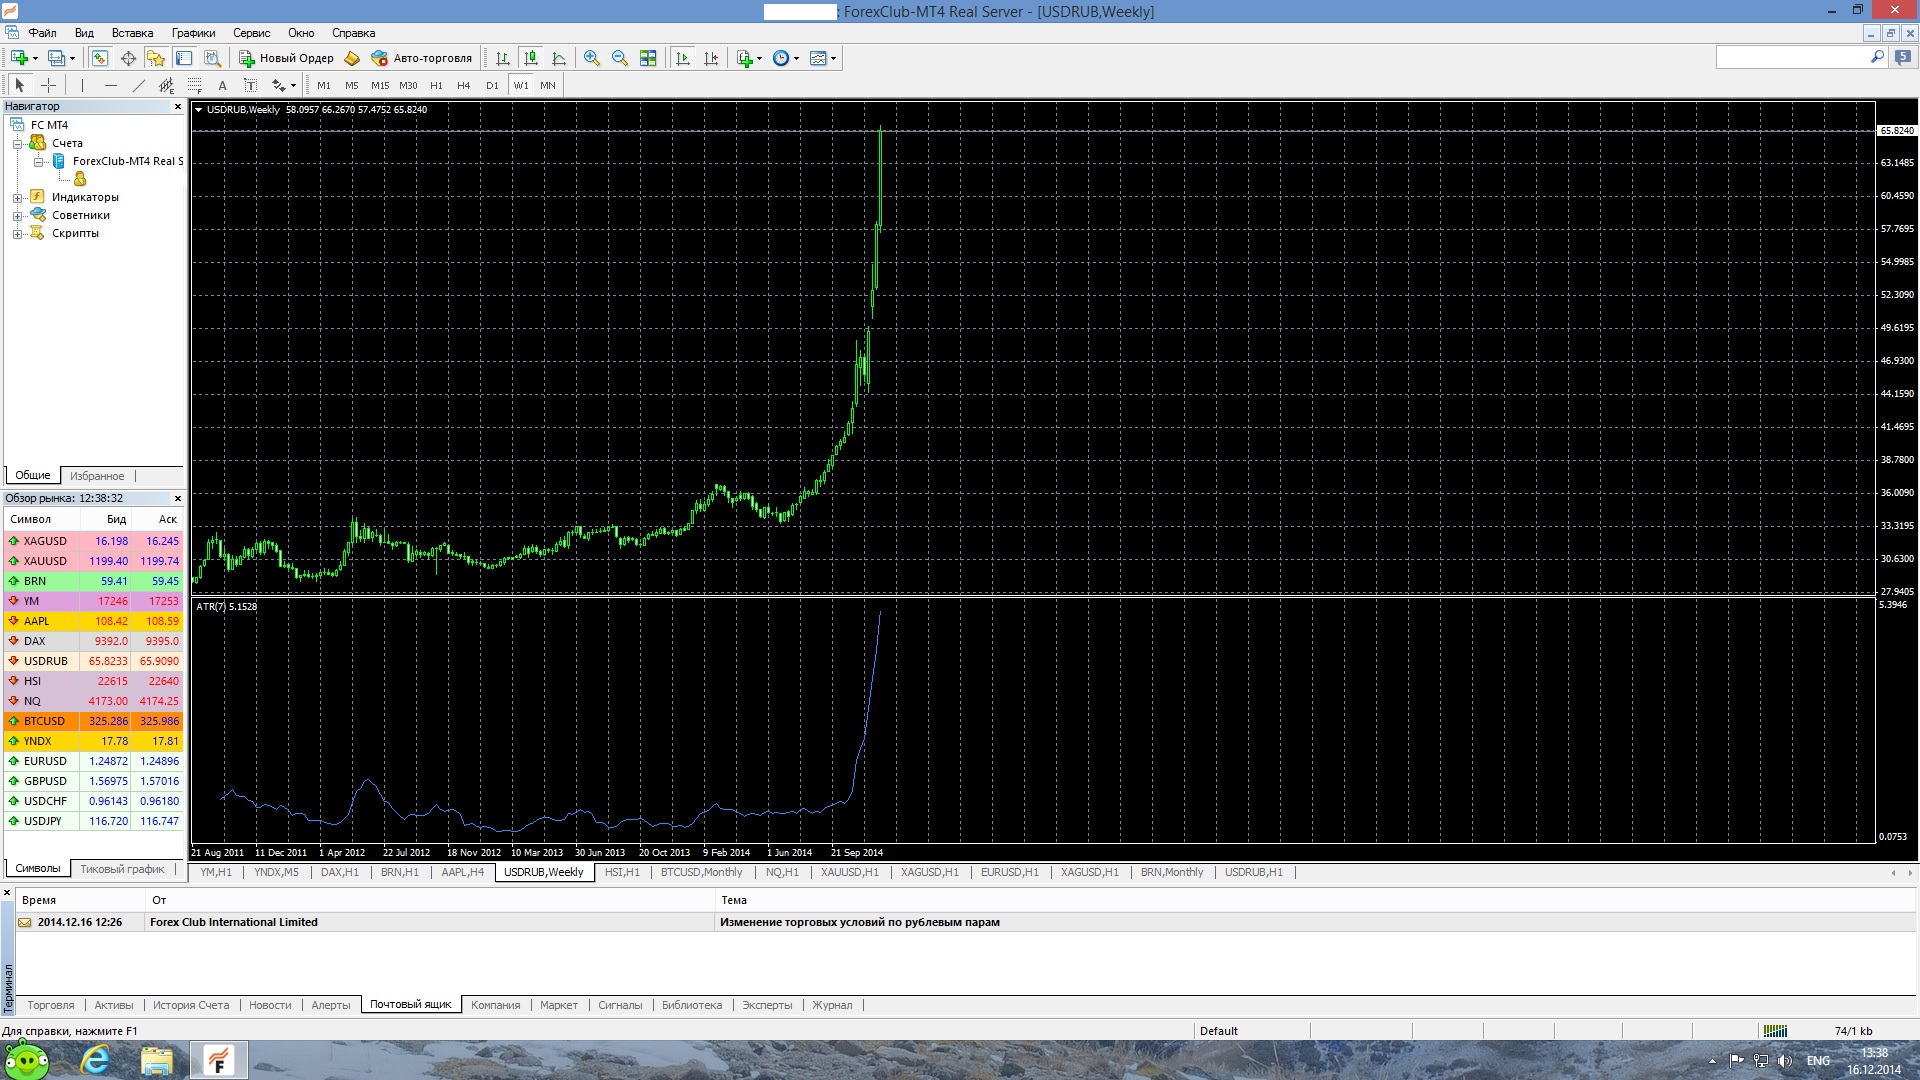The height and width of the screenshot is (1080, 1920).
Task: Select the Fibonacci retracement tool
Action: tap(195, 85)
